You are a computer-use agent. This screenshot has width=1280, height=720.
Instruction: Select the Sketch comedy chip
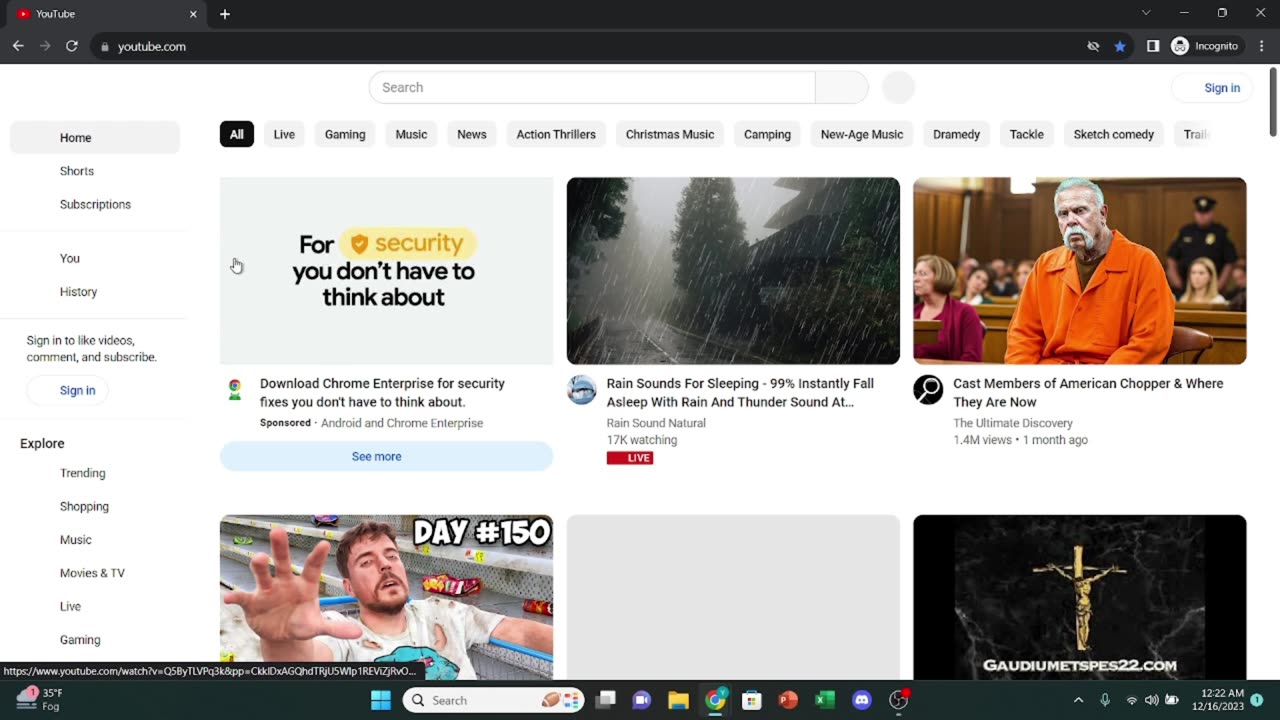point(1113,134)
